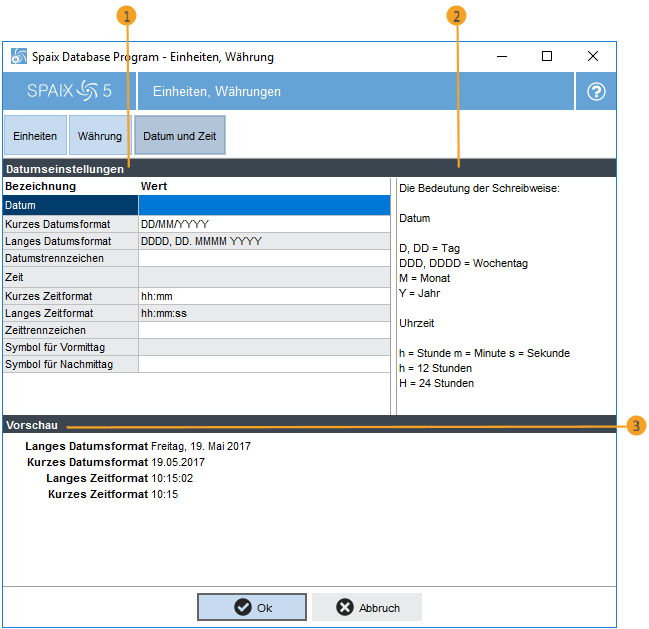The height and width of the screenshot is (629, 649).
Task: Click the Symbol für Vormittag label
Action: tap(55, 347)
